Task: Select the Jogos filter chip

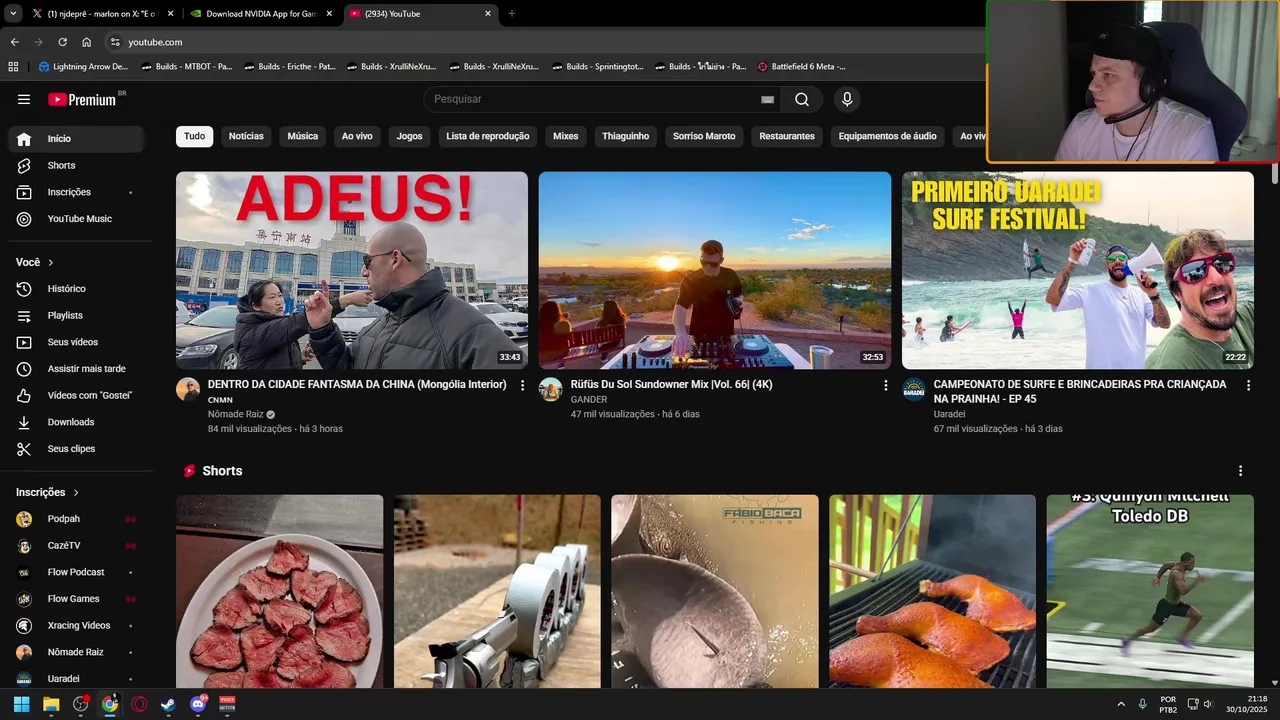Action: point(409,136)
